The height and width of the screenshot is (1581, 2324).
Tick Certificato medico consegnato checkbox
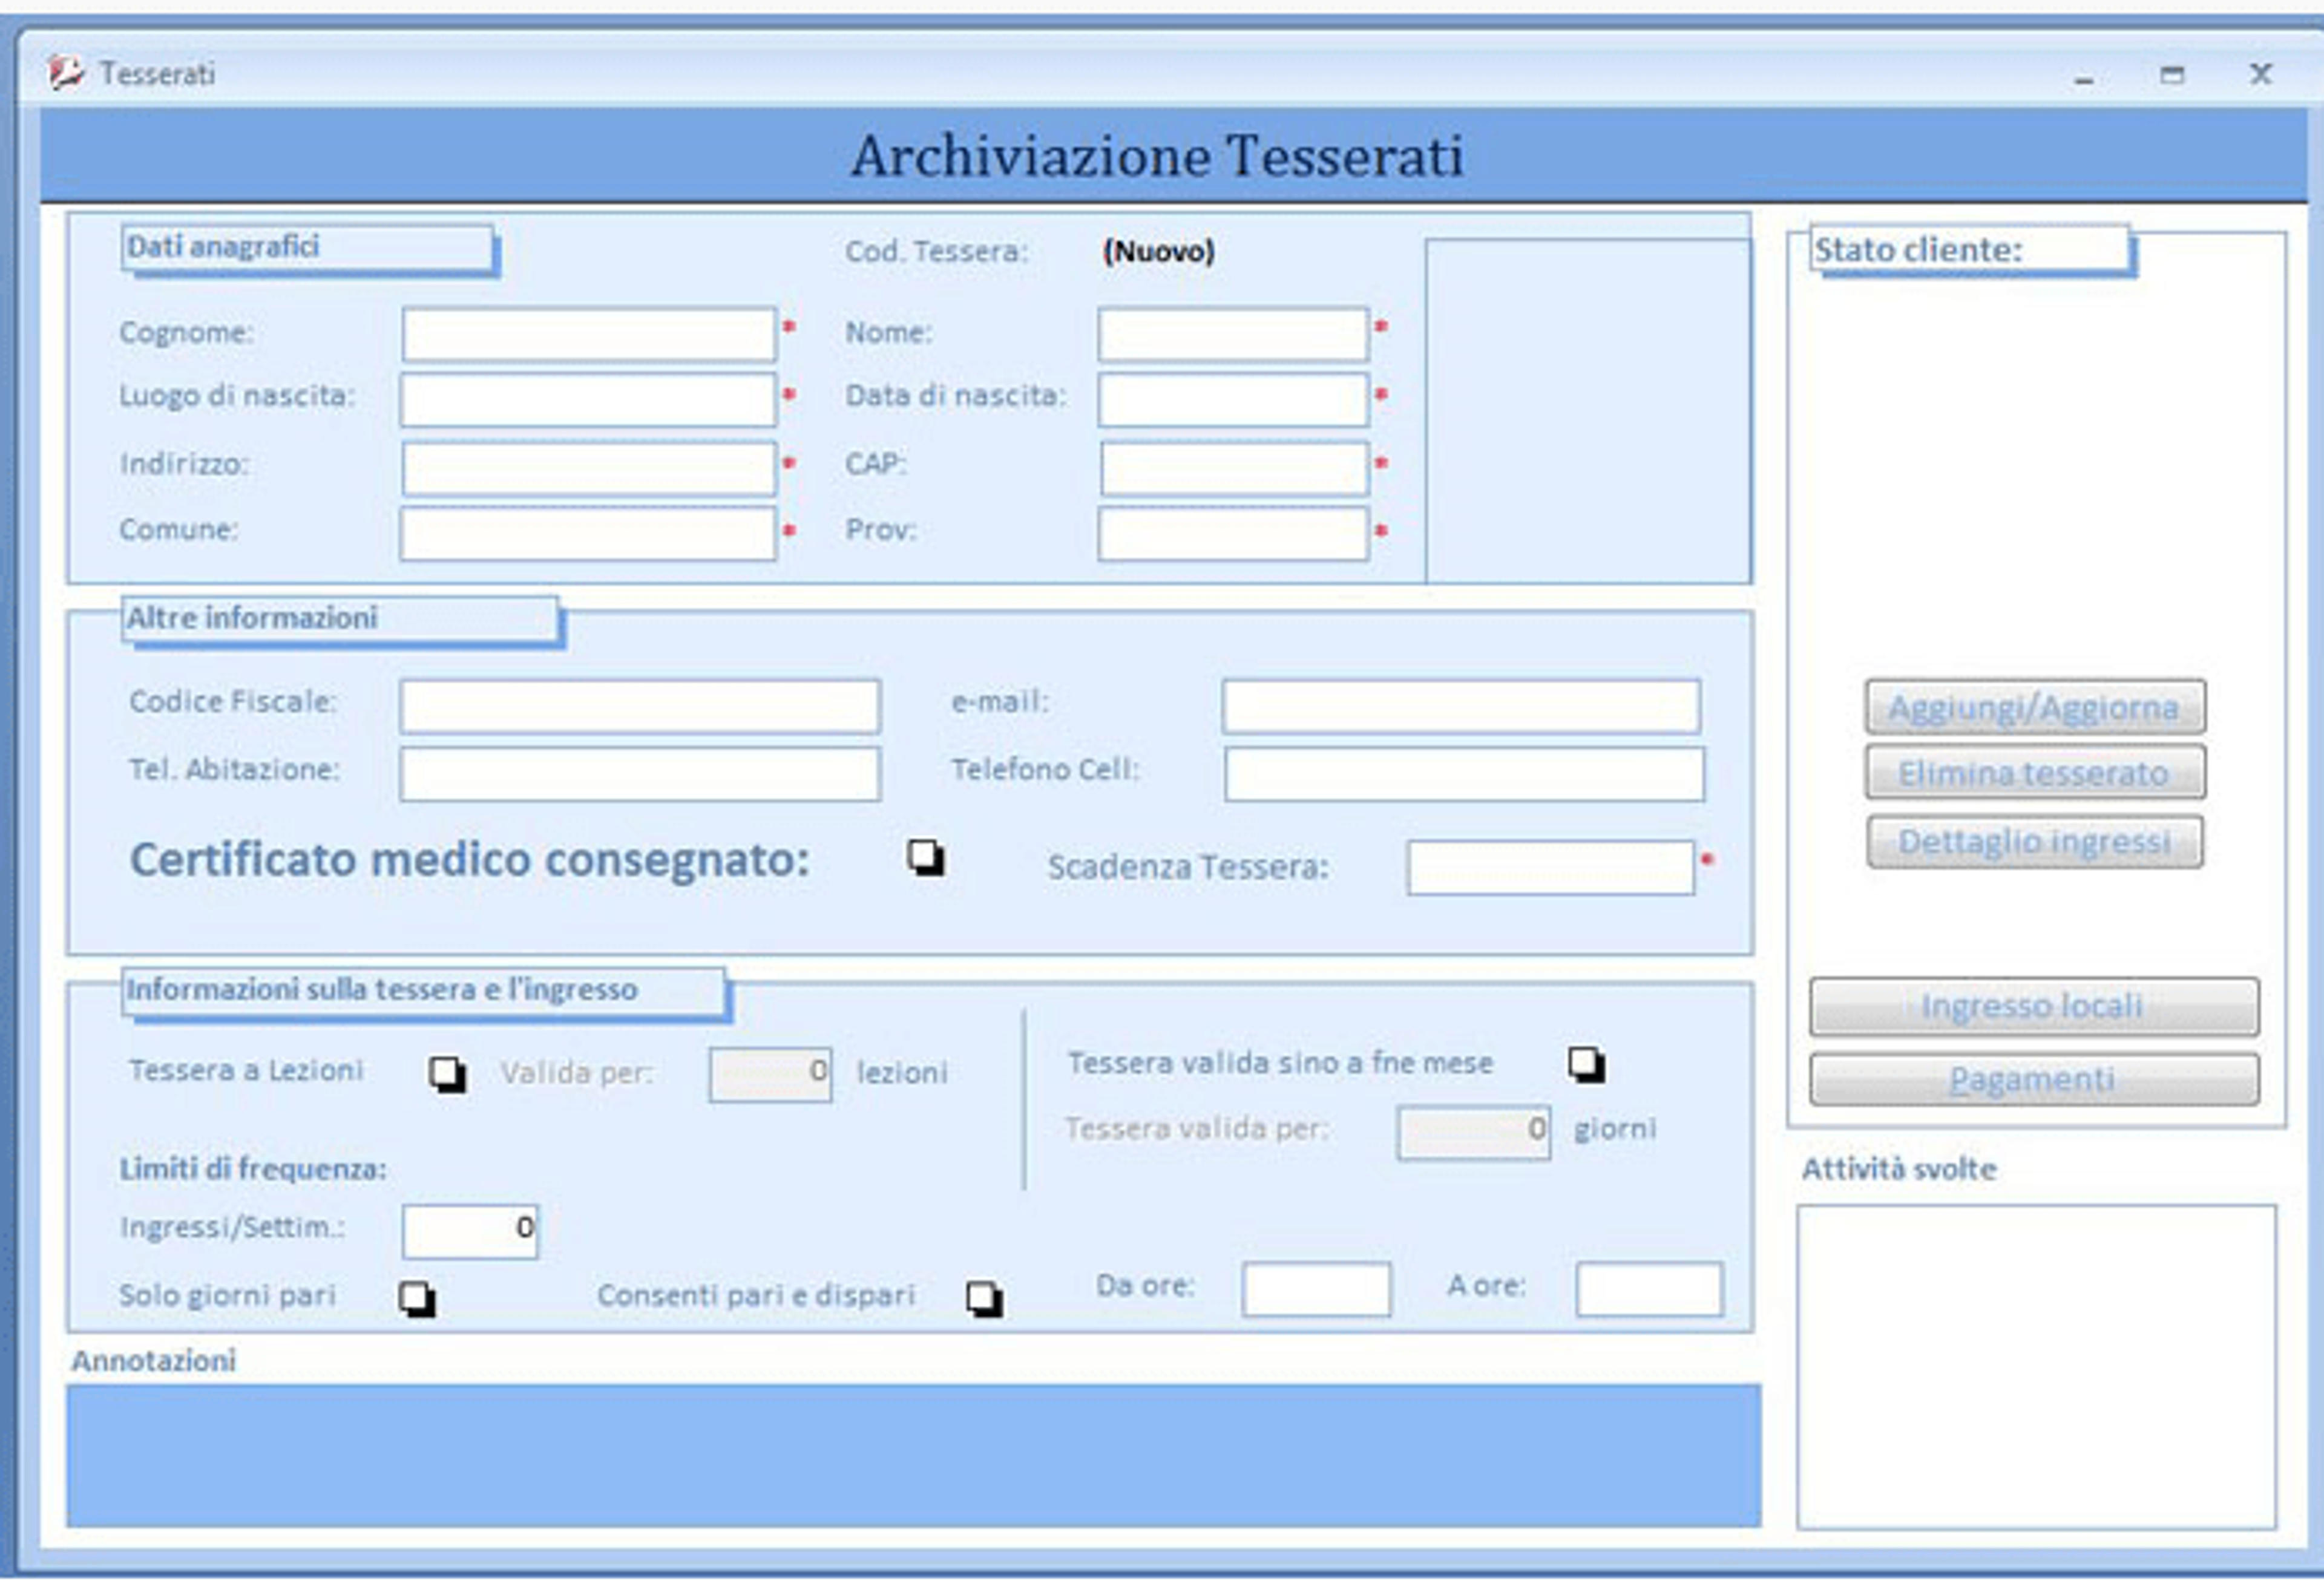click(925, 857)
